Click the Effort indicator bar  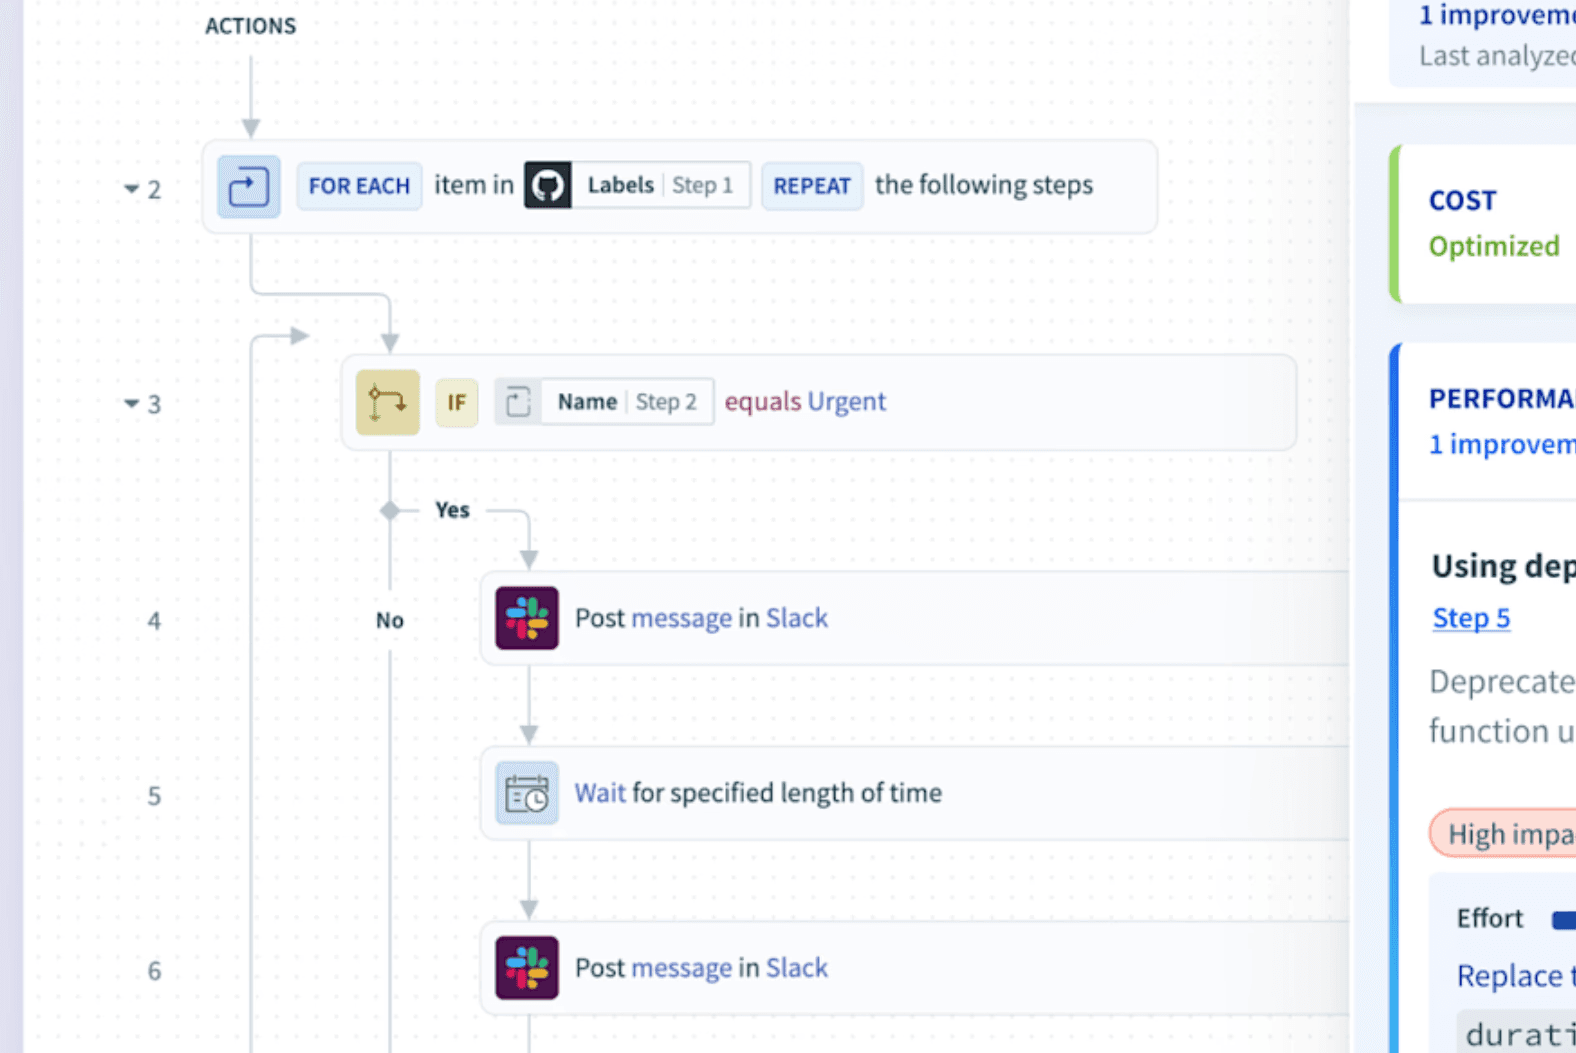1564,920
